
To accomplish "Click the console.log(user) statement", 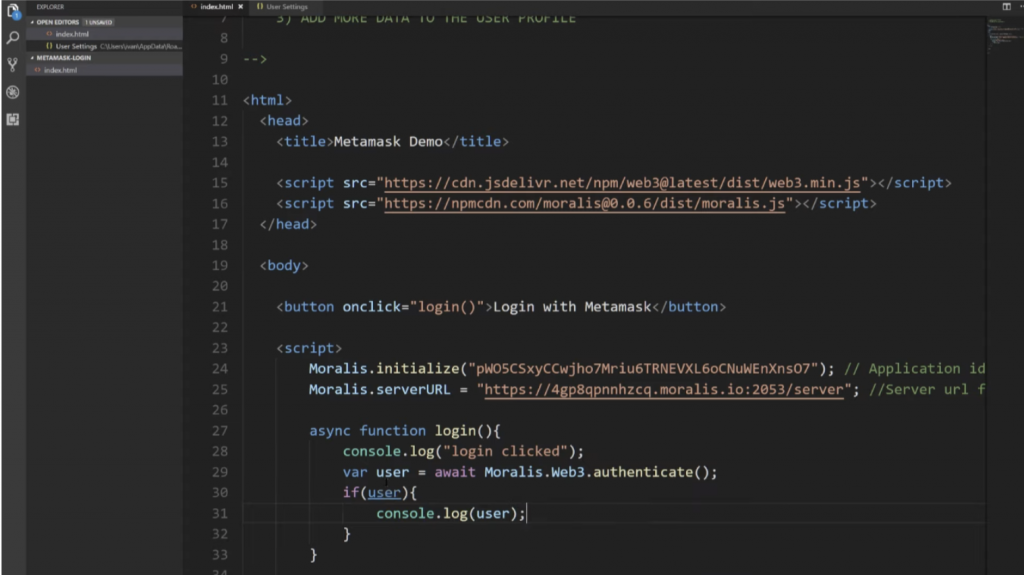I will [451, 514].
